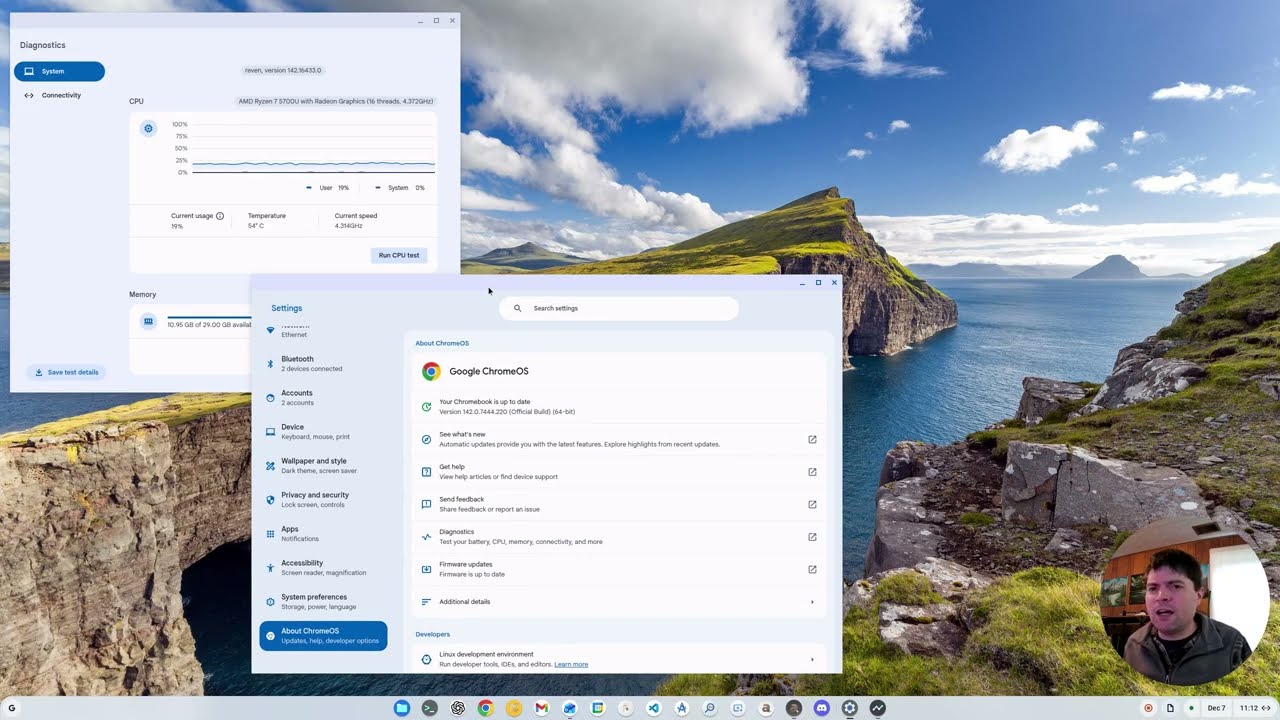Click the Google ChromeOS logo
This screenshot has width=1280, height=720.
coord(431,371)
